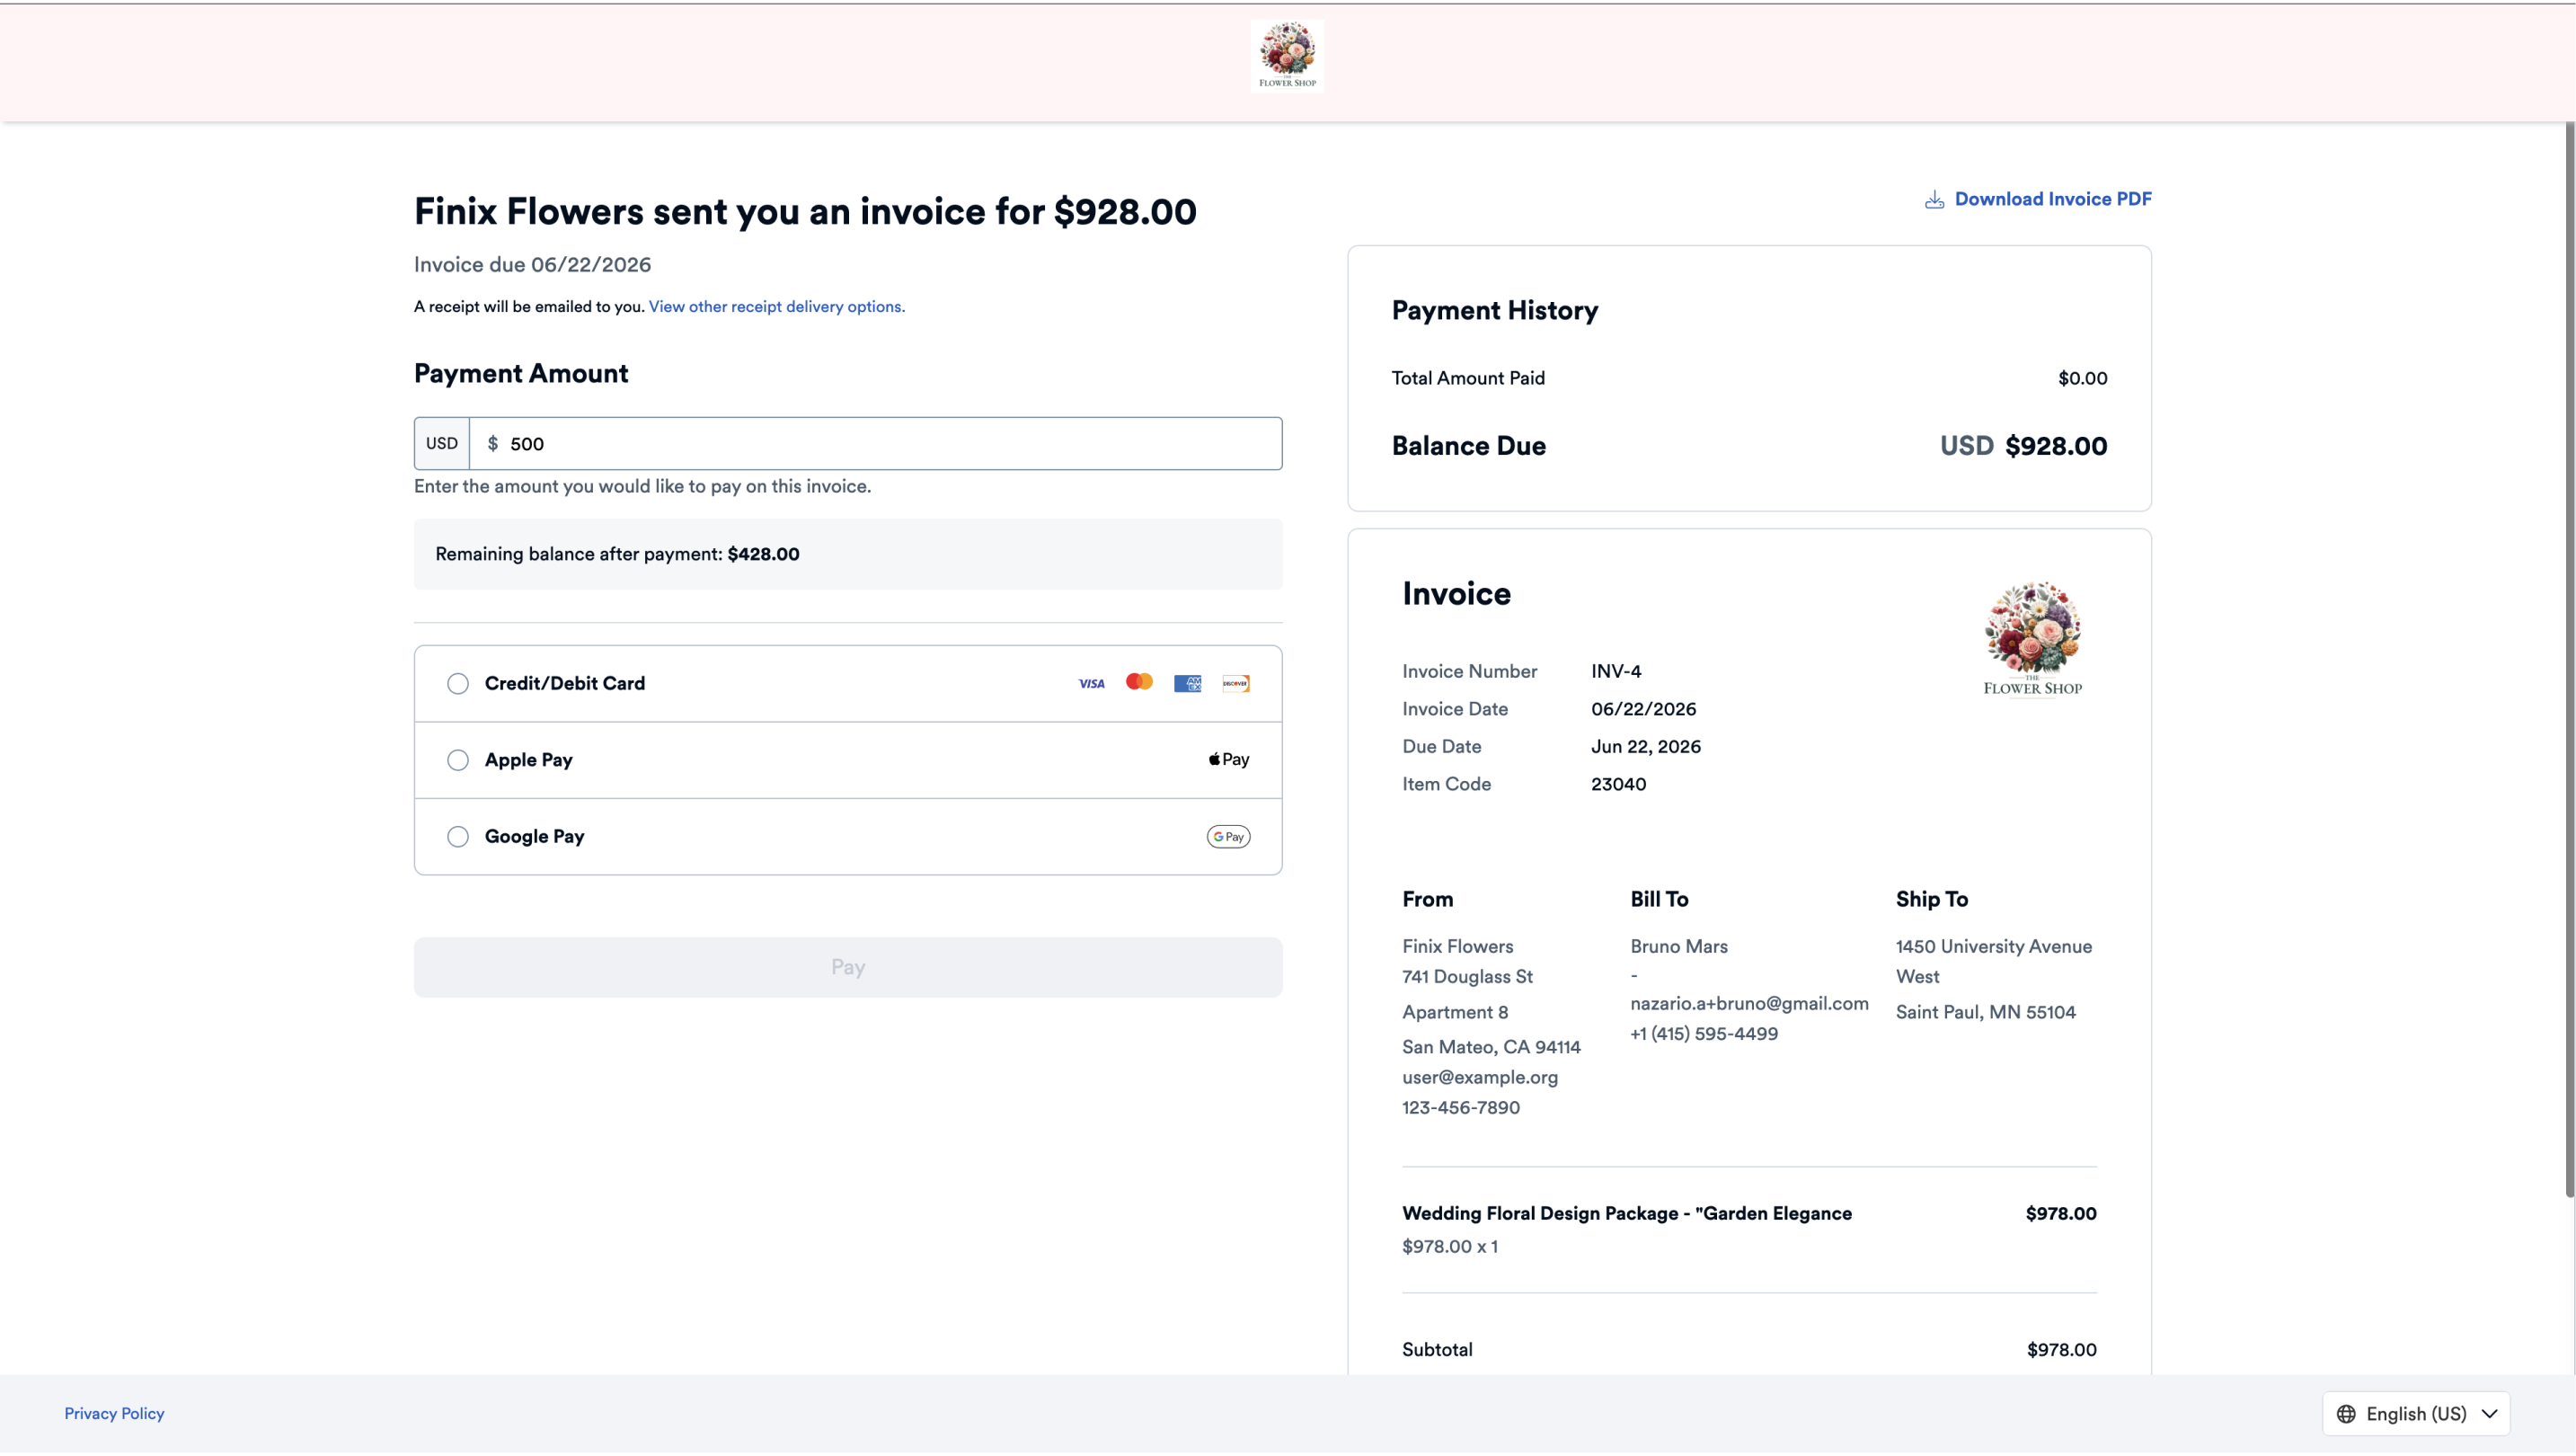Click the Item Code value 23040
Viewport: 2576px width, 1456px height.
tap(1618, 785)
